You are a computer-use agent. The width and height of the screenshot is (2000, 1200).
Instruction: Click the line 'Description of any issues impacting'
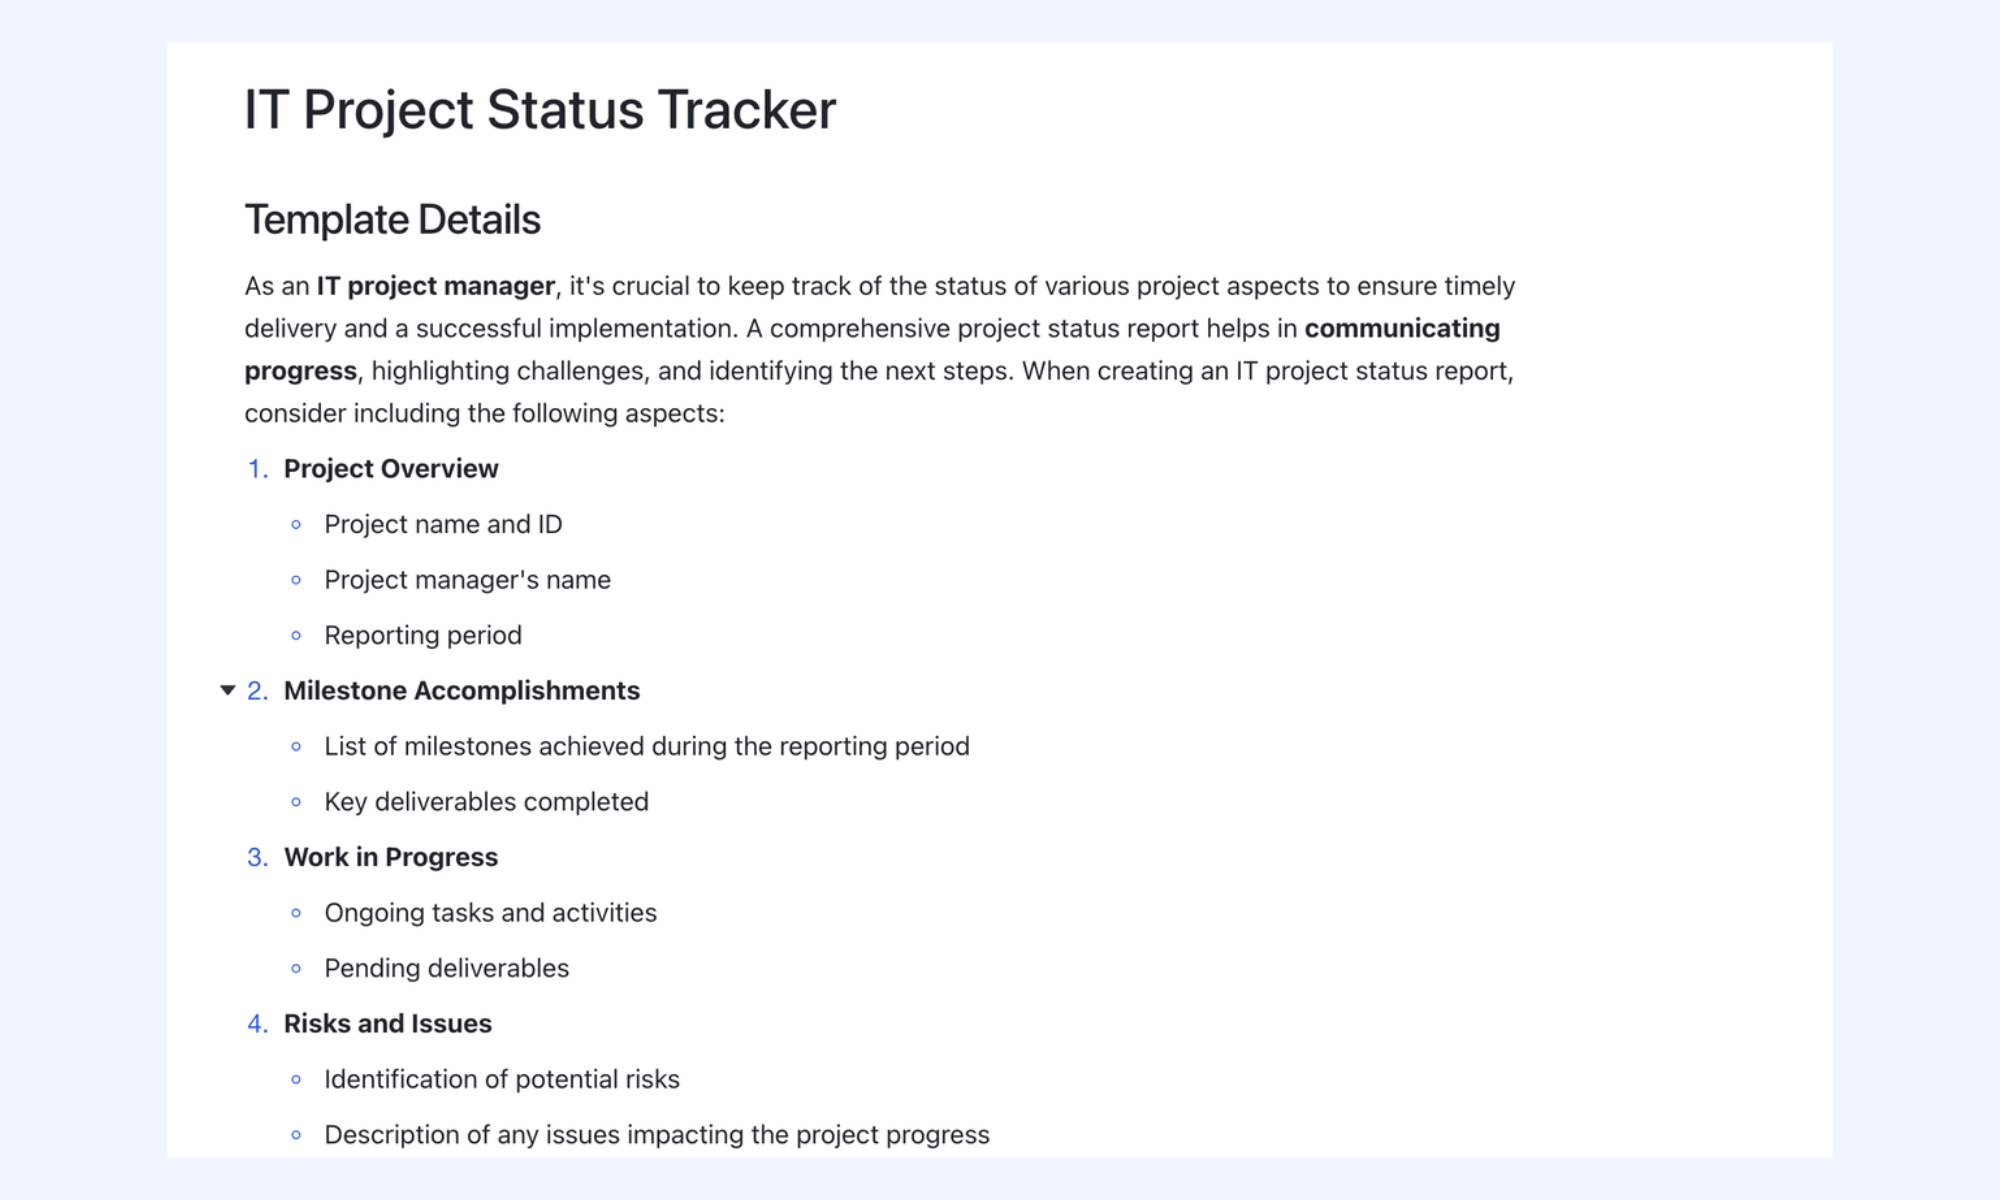click(x=657, y=1135)
